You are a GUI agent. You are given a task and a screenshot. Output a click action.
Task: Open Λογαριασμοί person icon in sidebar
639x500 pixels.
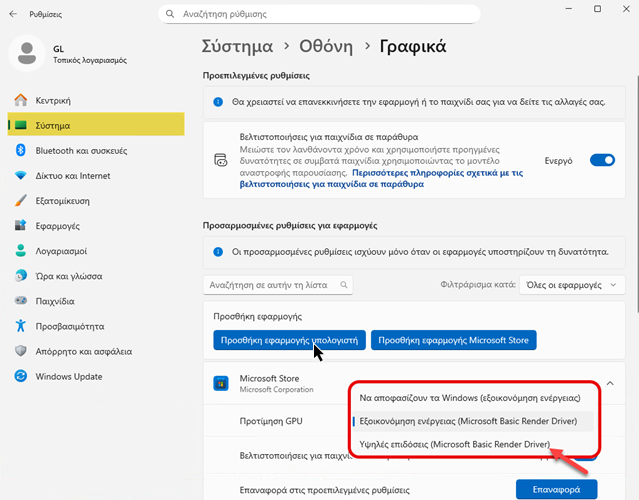[x=20, y=251]
